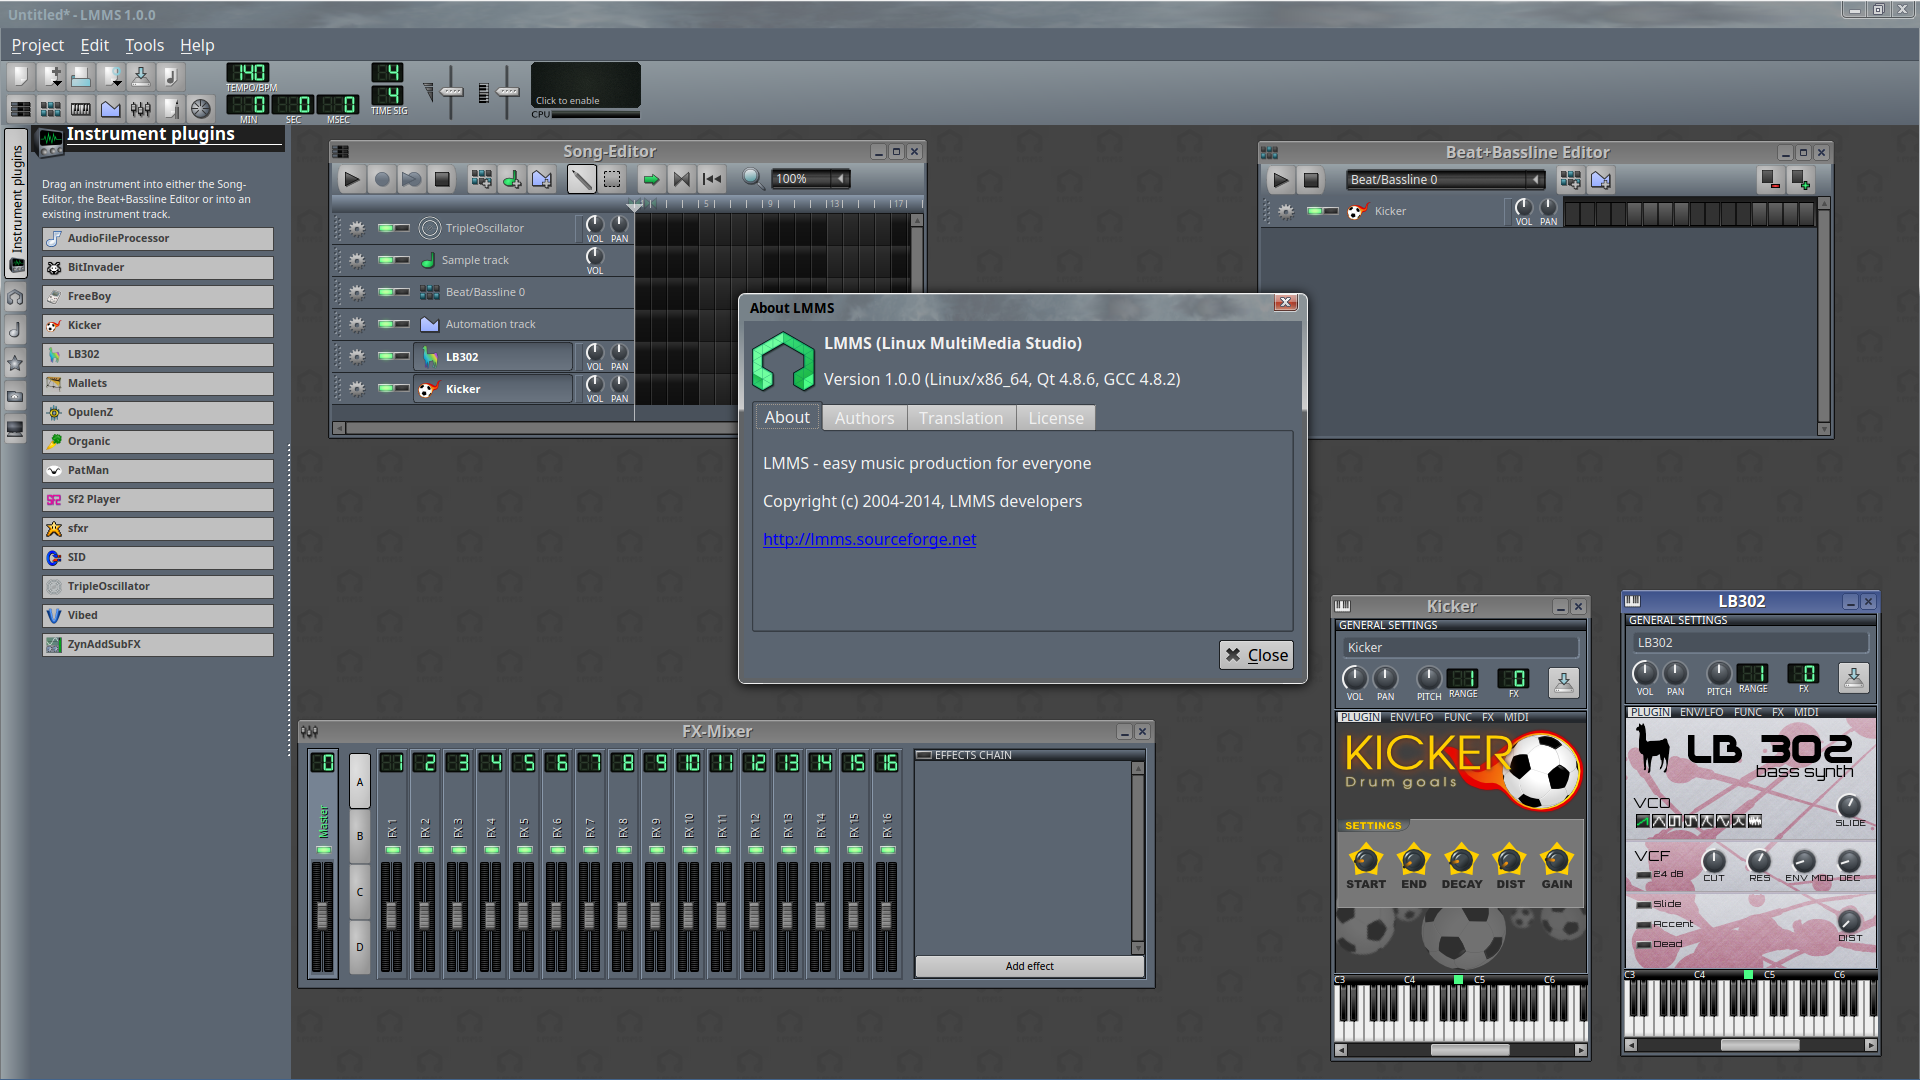Add automation track in Beat+Bassline Editor
The height and width of the screenshot is (1080, 1920).
pyautogui.click(x=1601, y=180)
